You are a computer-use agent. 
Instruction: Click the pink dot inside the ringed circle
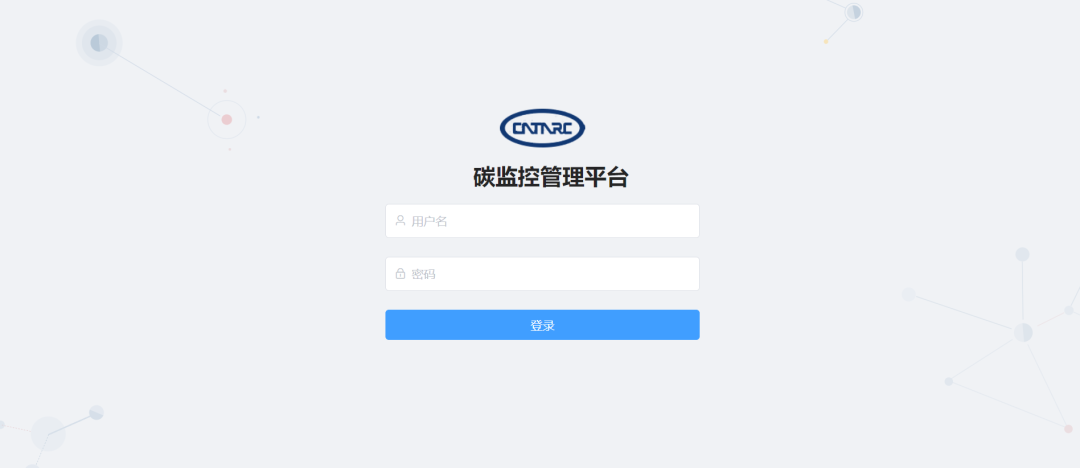(227, 120)
